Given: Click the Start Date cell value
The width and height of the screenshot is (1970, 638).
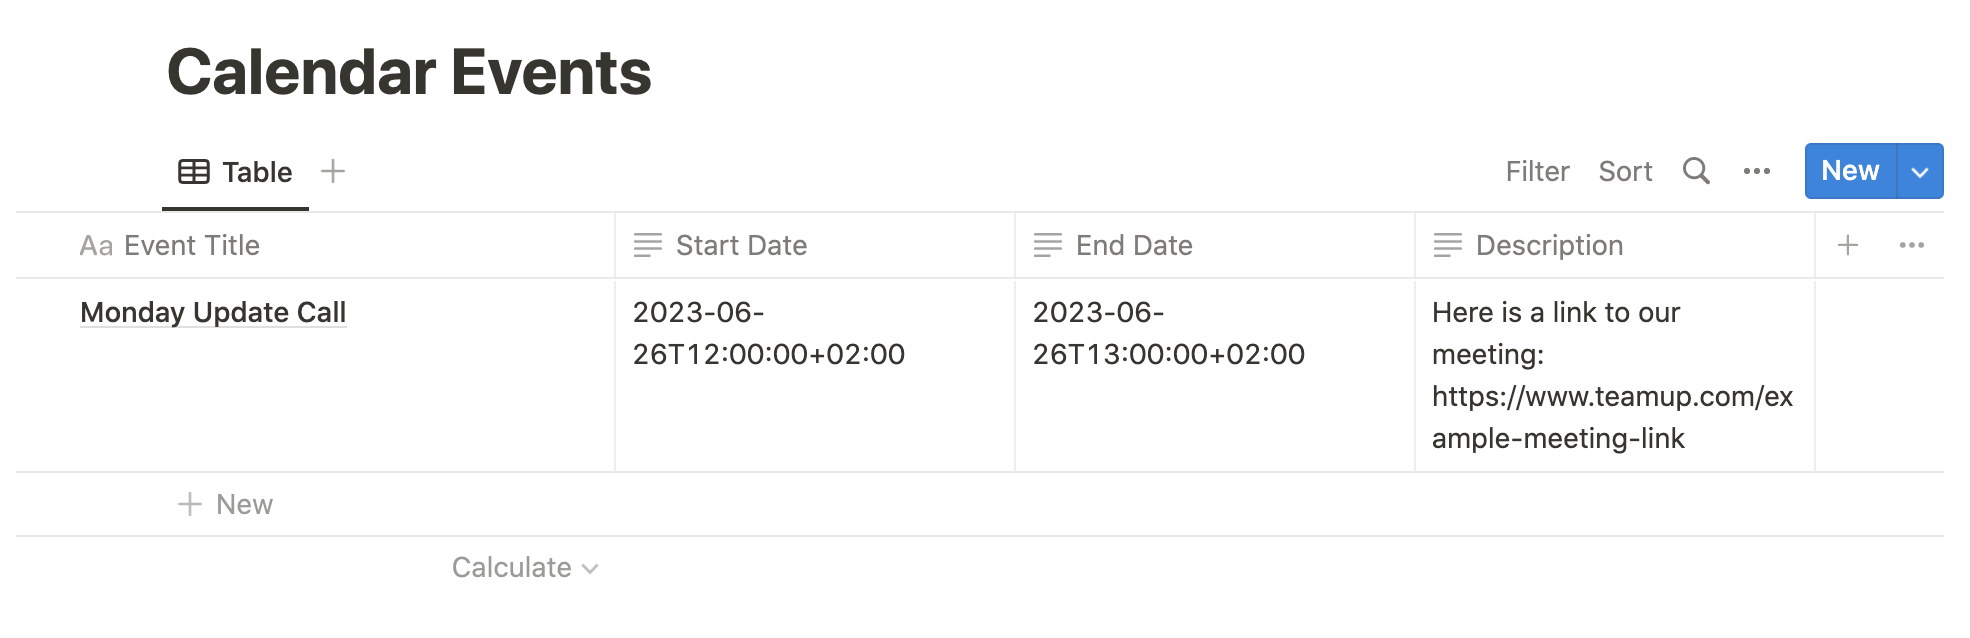Looking at the screenshot, I should (x=769, y=333).
